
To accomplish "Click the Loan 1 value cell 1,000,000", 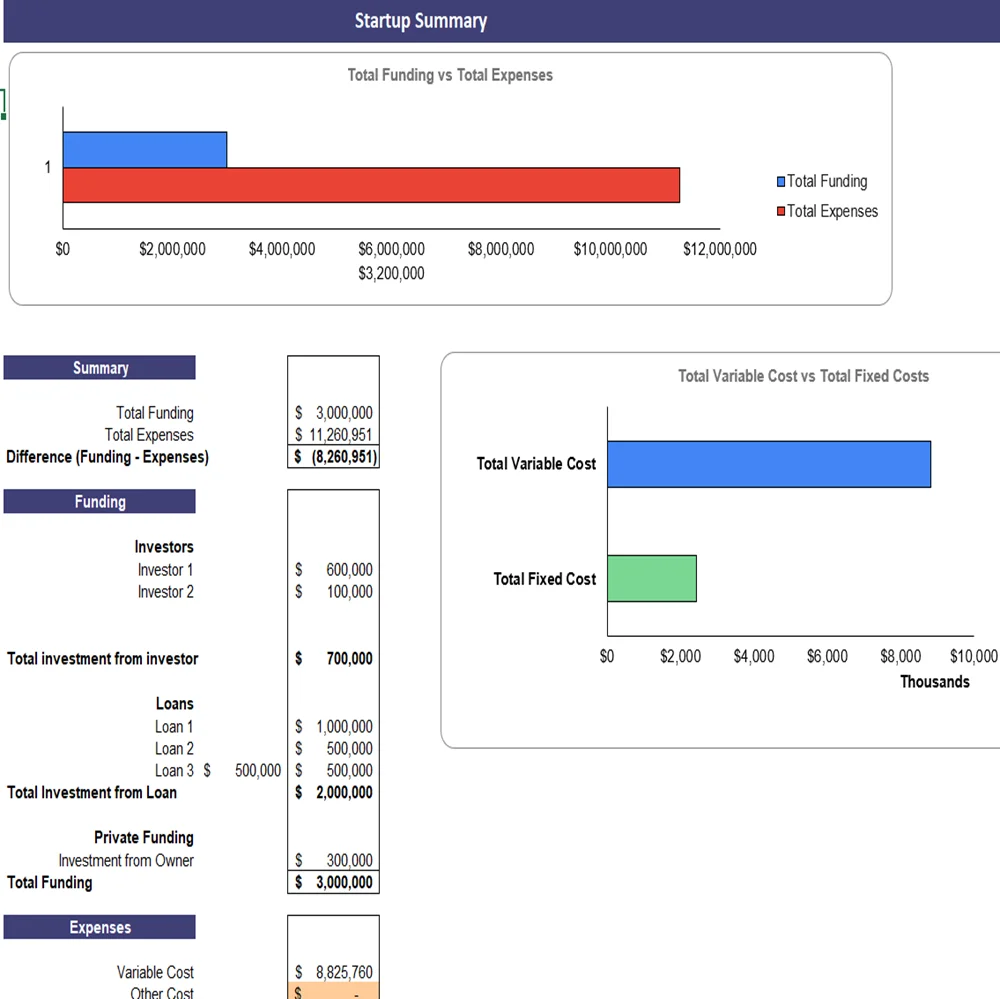I will tap(334, 727).
